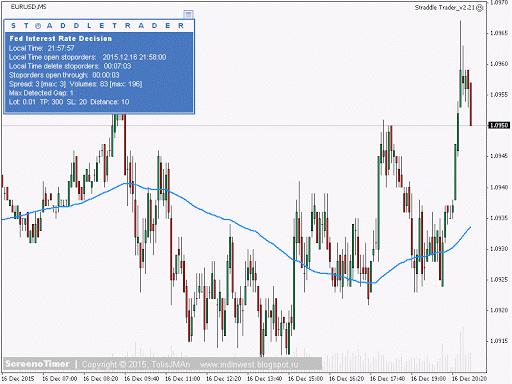Click the 16 Dec 16:20 time axis label
The height and width of the screenshot is (384, 512).
coord(347,379)
